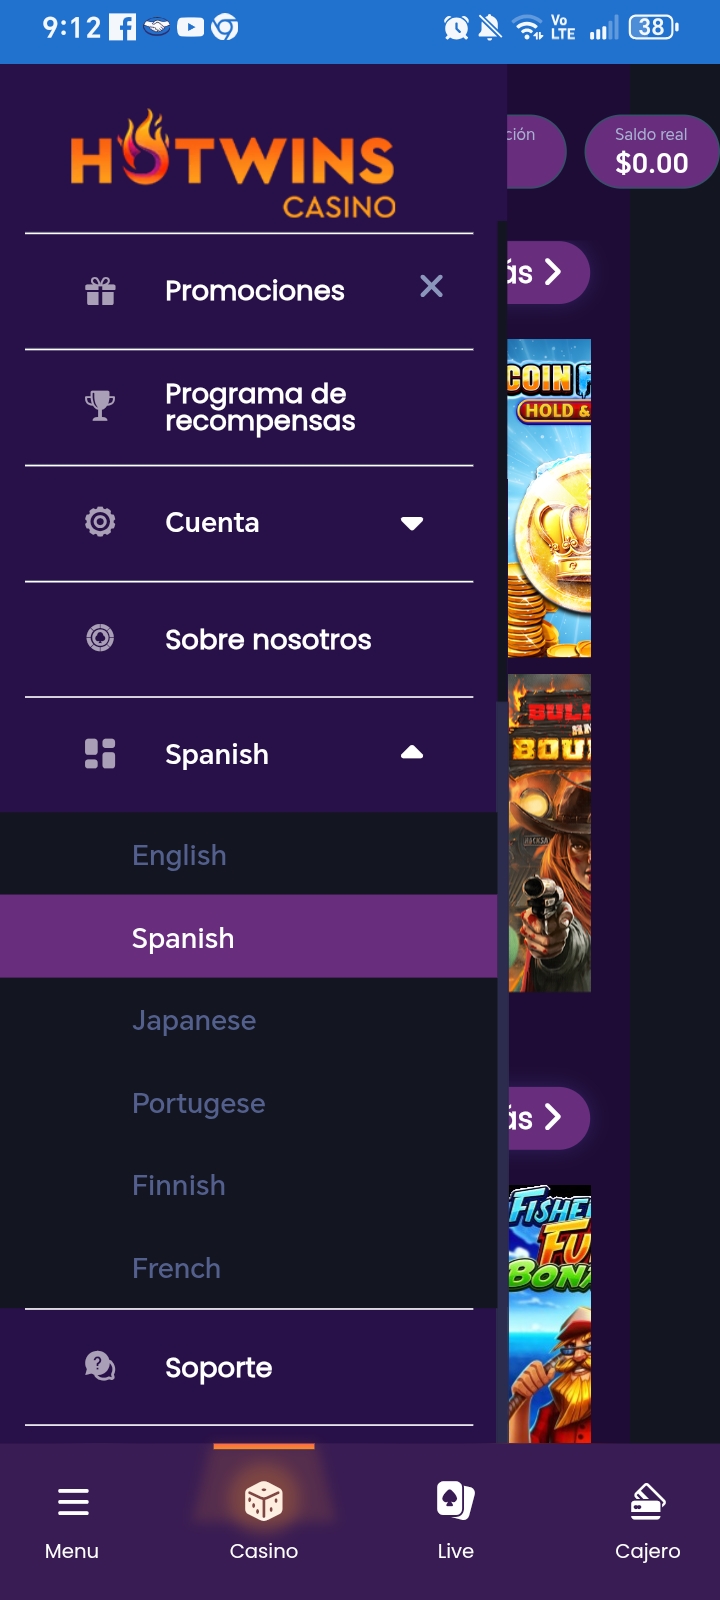Tap the hamburger Menu icon
This screenshot has width=720, height=1600.
(x=73, y=1502)
